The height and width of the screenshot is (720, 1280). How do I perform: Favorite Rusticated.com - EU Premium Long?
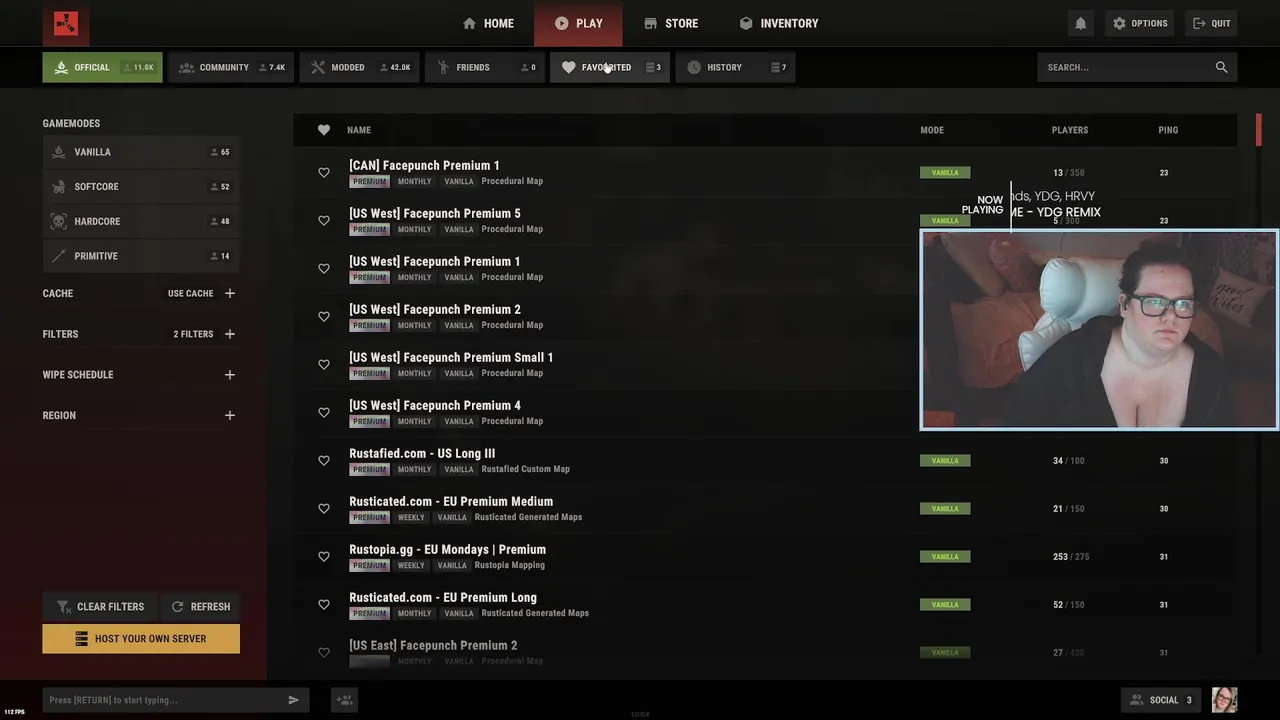tap(323, 605)
